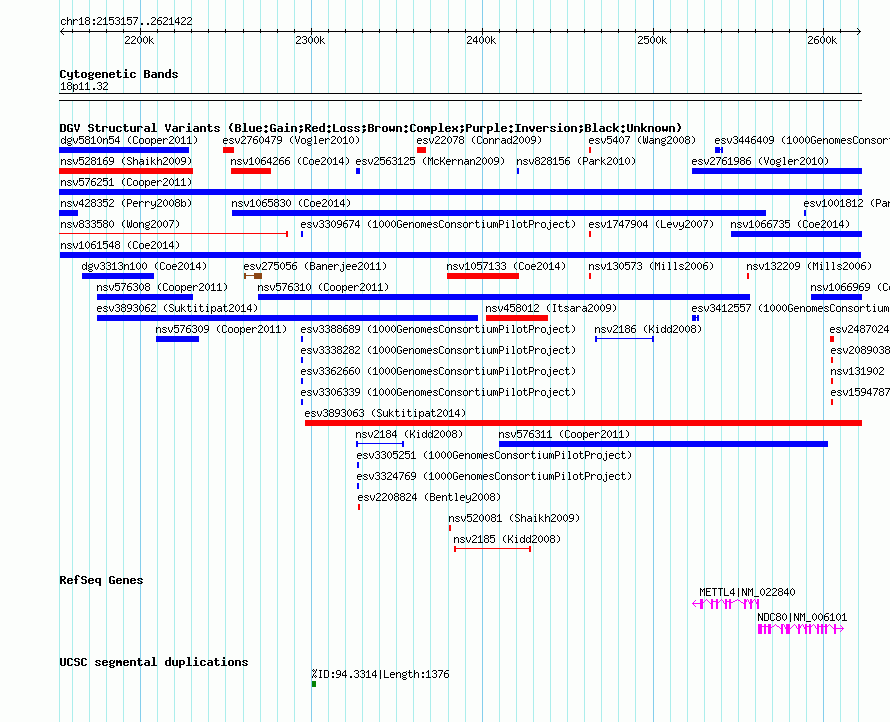Click the 2300k ruler position
Image resolution: width=890 pixels, height=722 pixels.
tap(310, 40)
